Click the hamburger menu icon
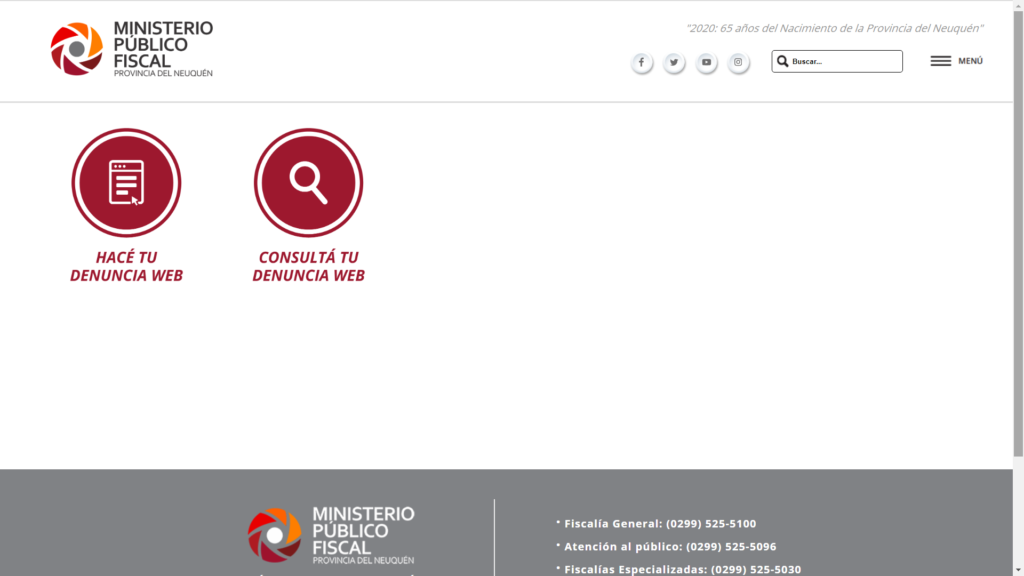 pos(940,61)
